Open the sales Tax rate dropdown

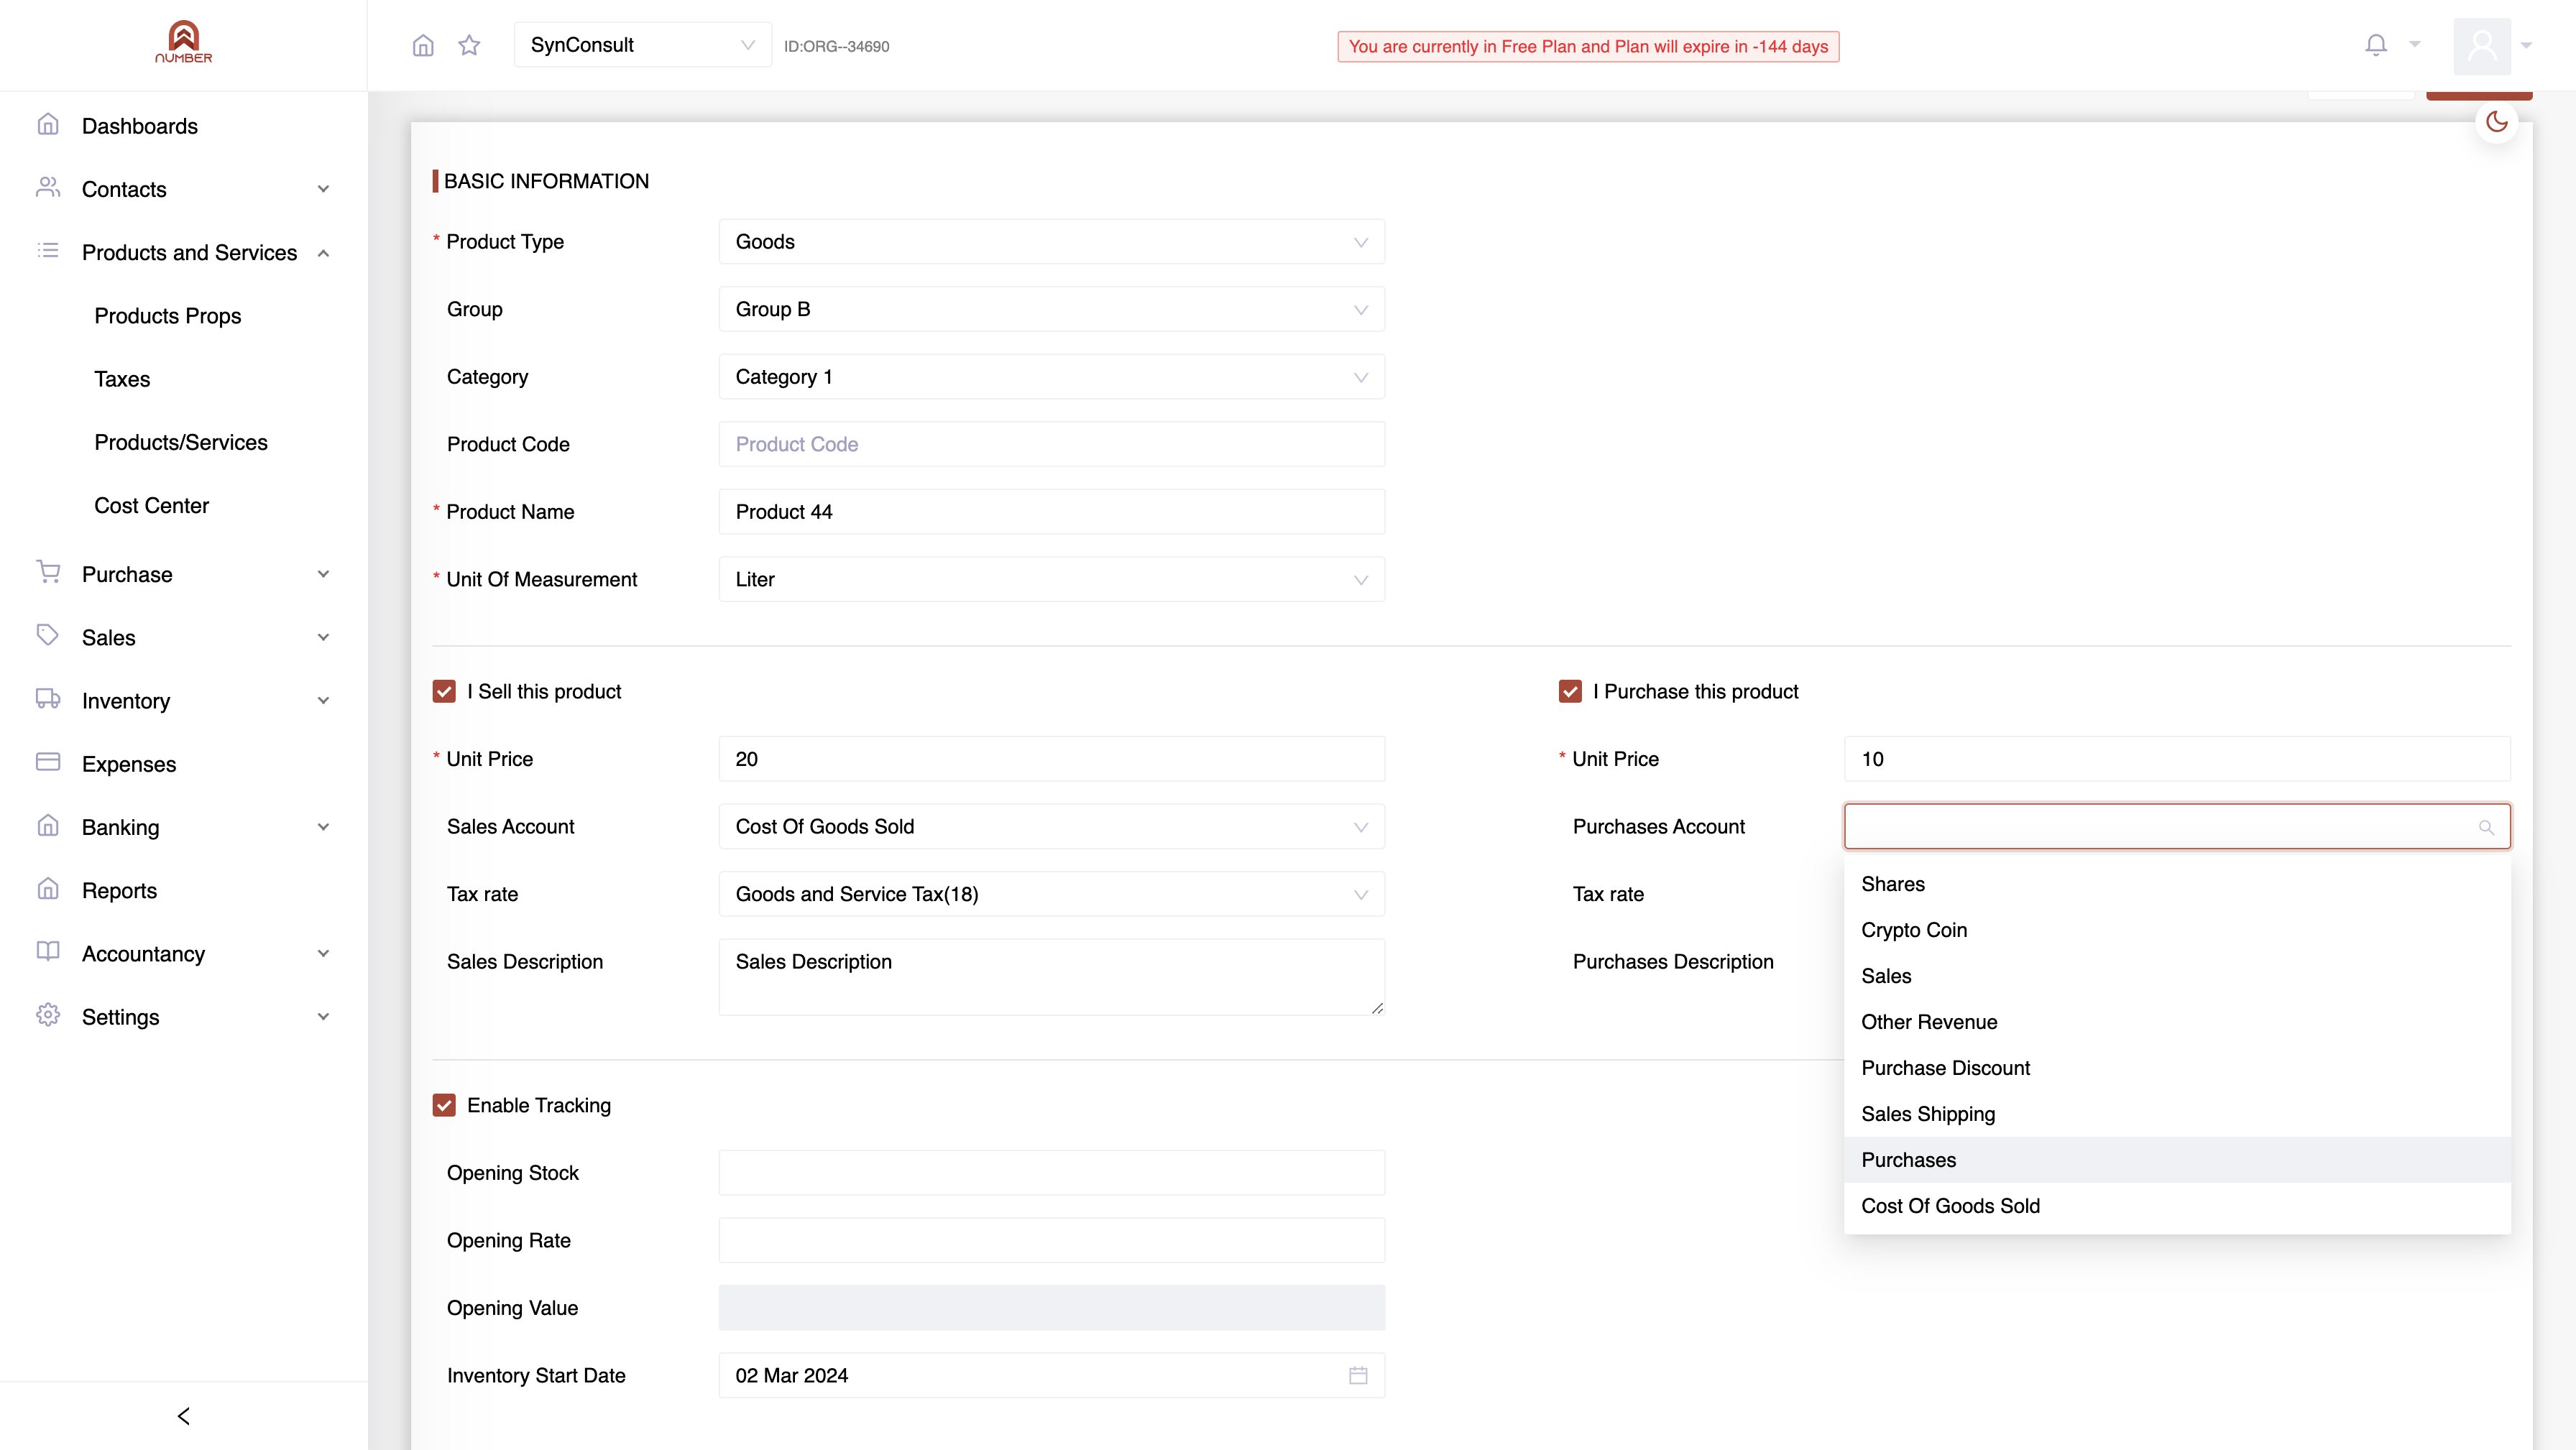pos(1051,894)
